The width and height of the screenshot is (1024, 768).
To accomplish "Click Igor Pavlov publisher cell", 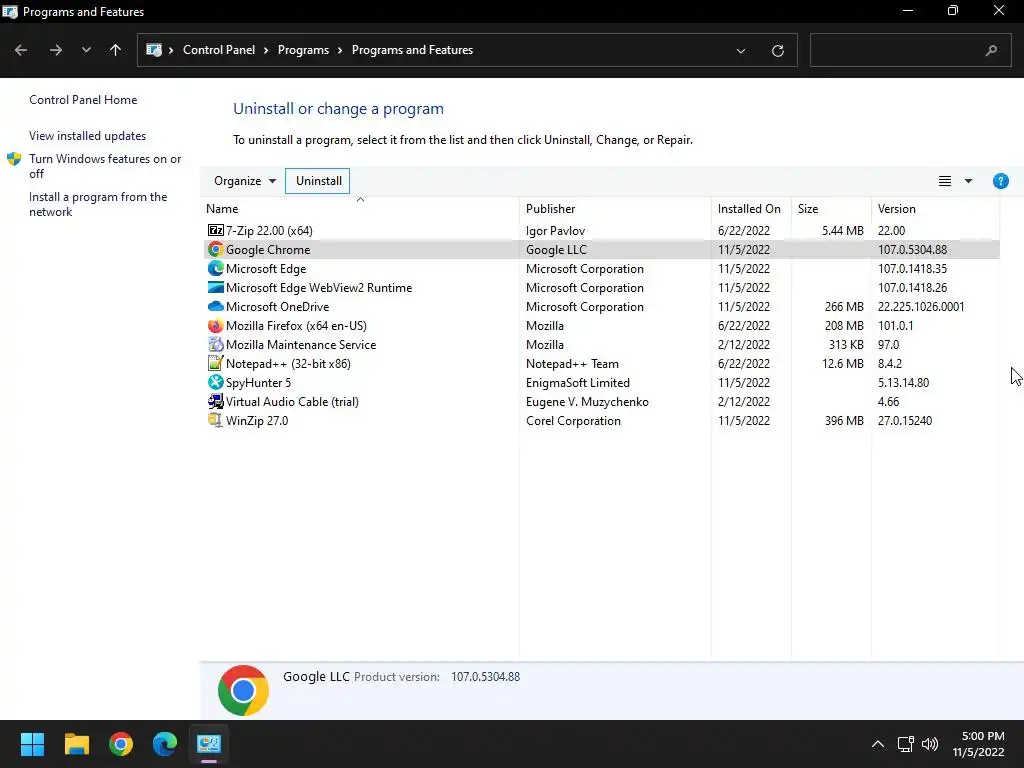I will coord(555,231).
